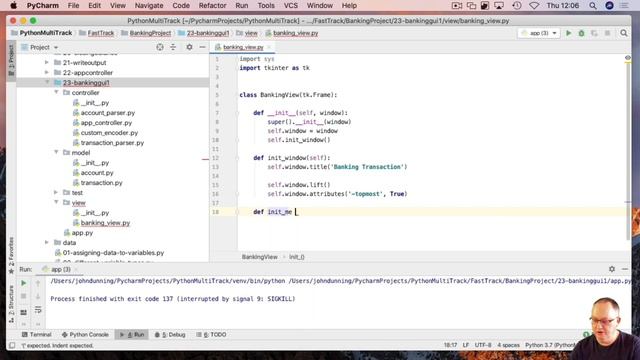Open the Apple menu

click(13, 6)
